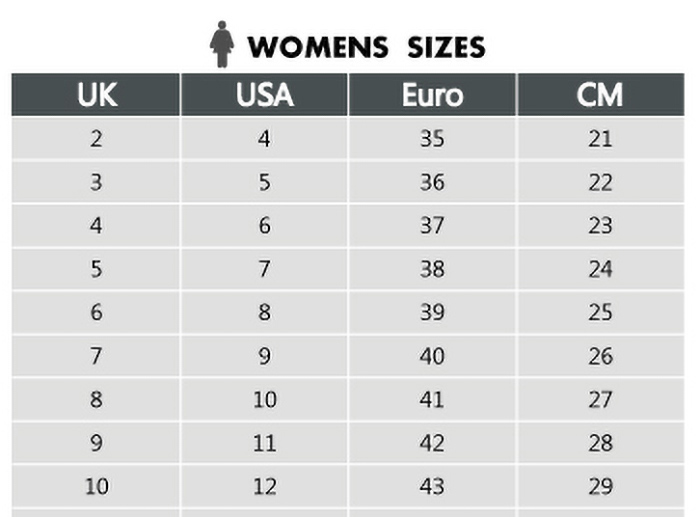700x517 pixels.
Task: Click Euro size 41 cell
Action: coord(432,399)
